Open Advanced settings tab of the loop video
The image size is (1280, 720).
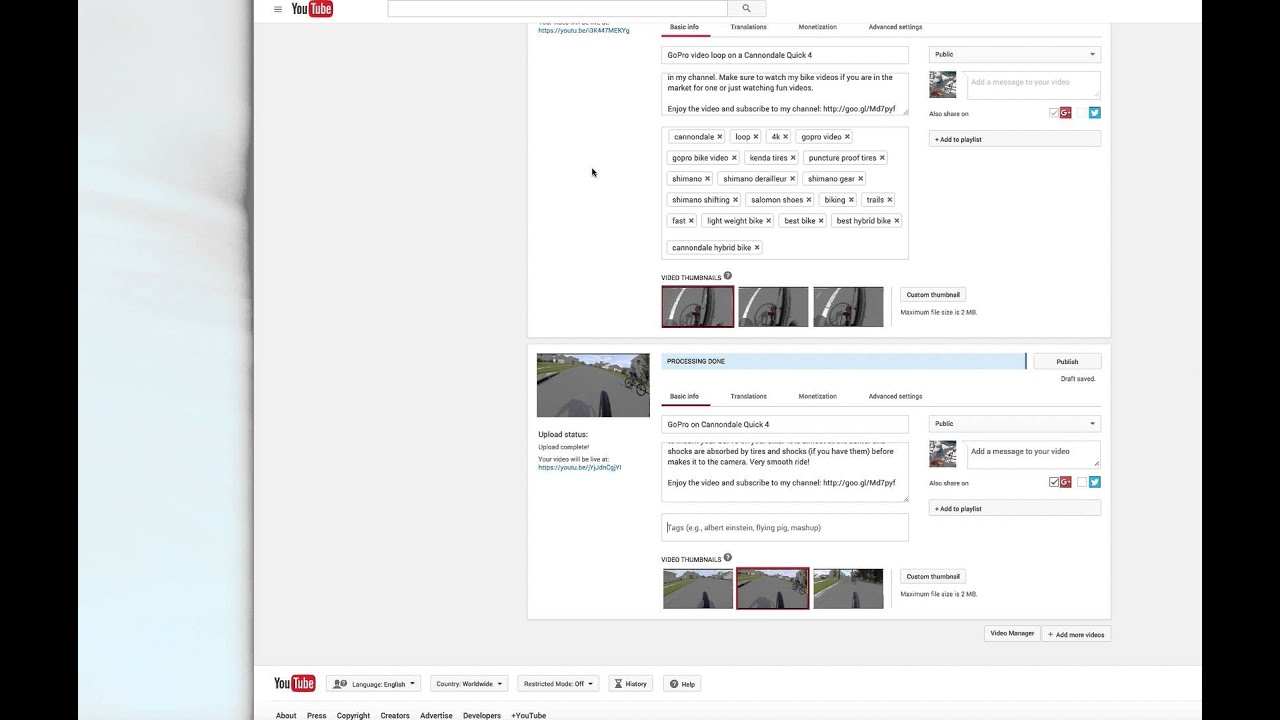(895, 27)
